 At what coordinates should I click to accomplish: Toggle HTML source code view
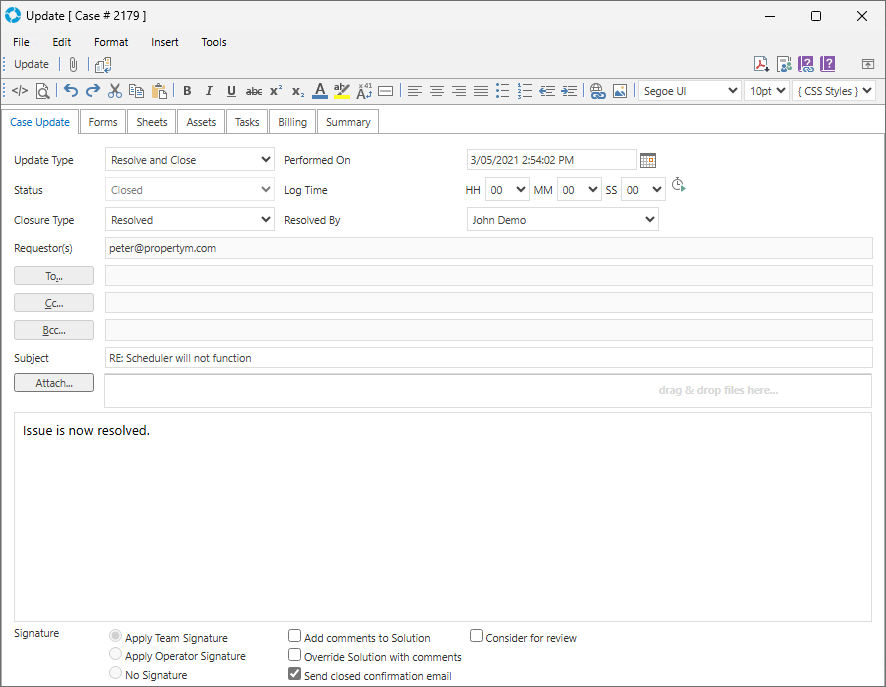(20, 91)
